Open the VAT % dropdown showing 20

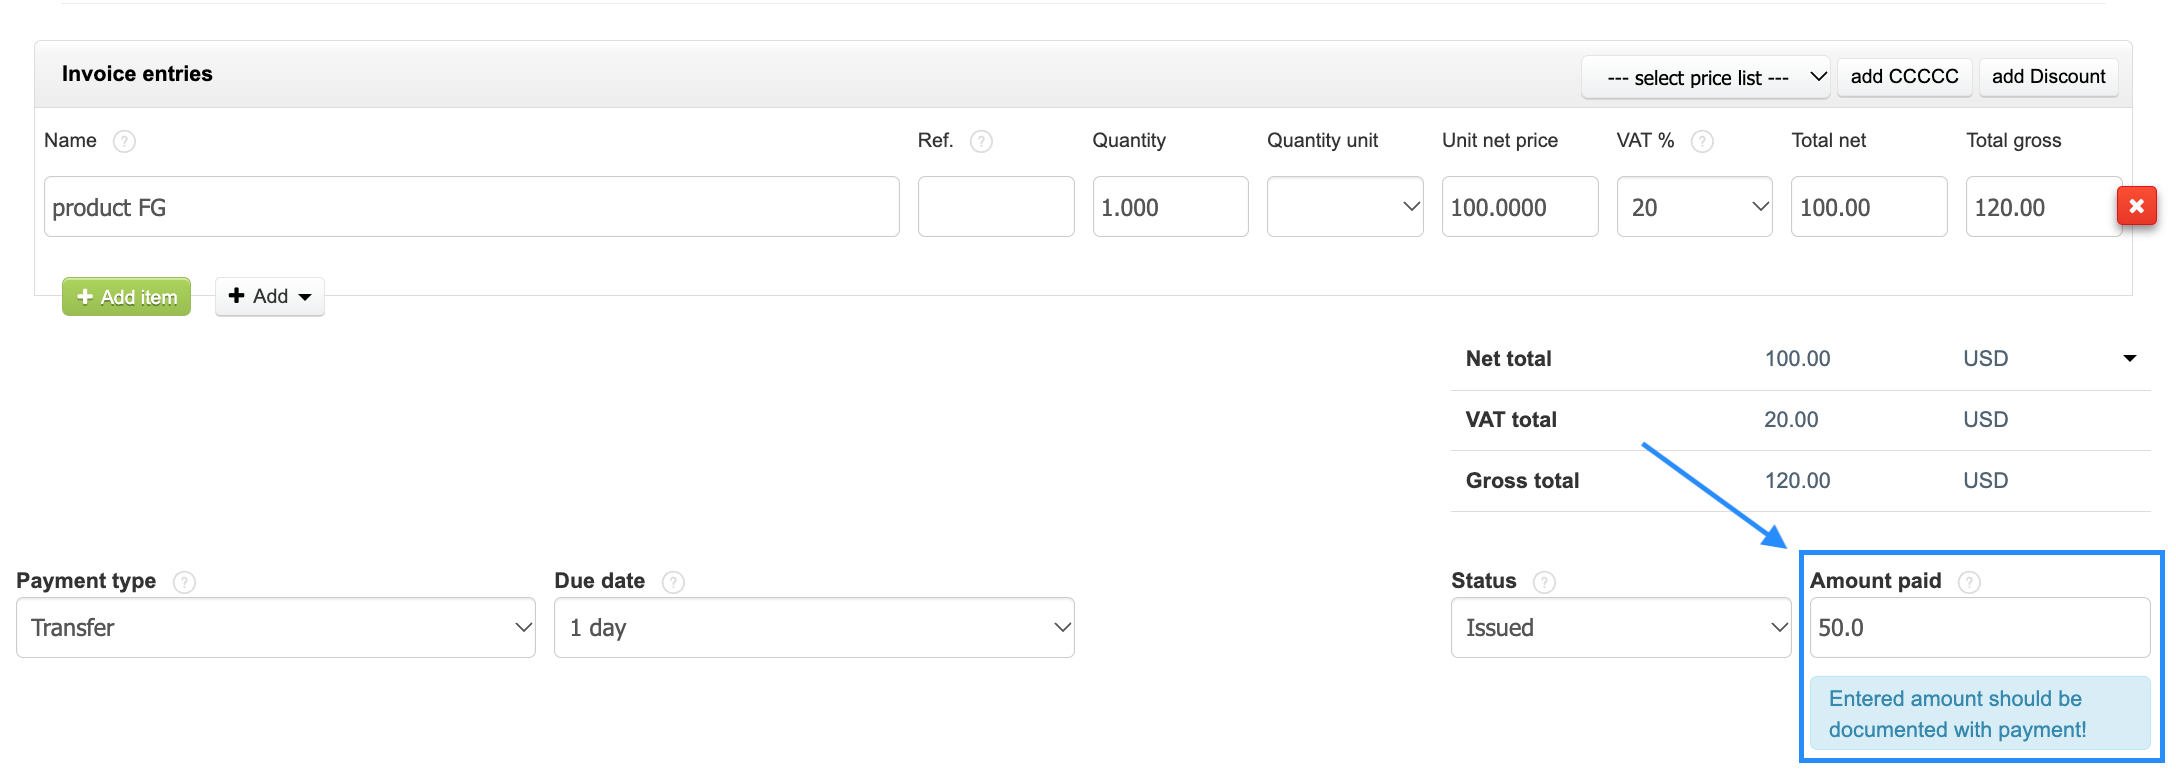coord(1694,207)
